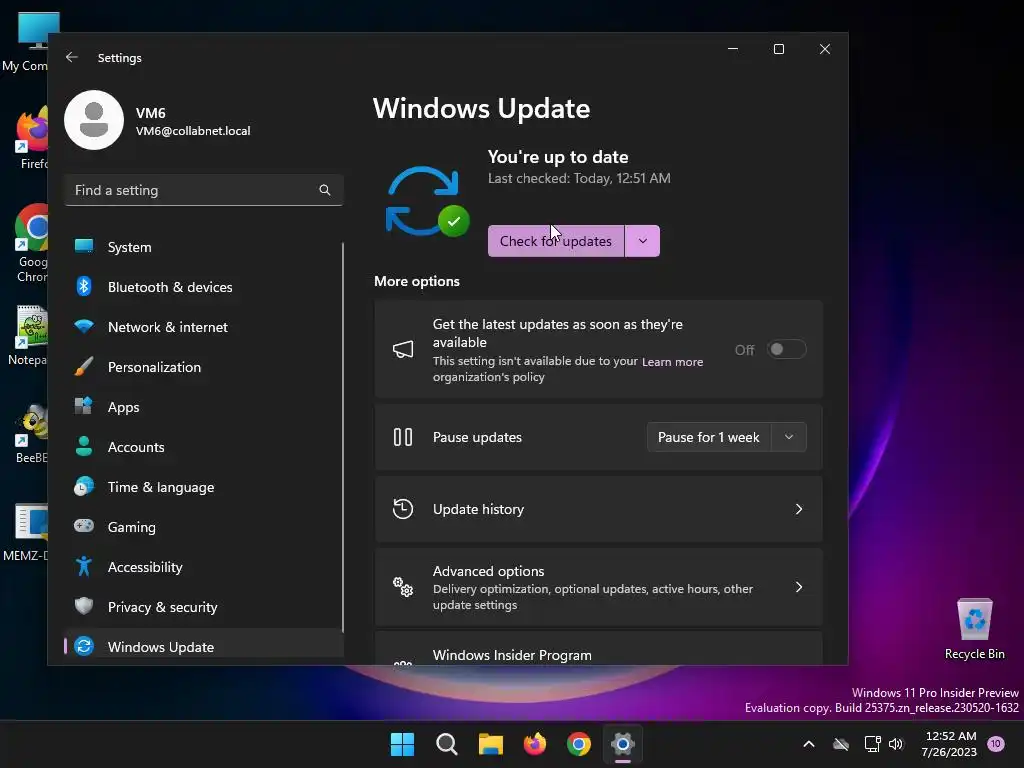Image resolution: width=1024 pixels, height=768 pixels.
Task: Click the large update status sync graphic
Action: coord(426,202)
